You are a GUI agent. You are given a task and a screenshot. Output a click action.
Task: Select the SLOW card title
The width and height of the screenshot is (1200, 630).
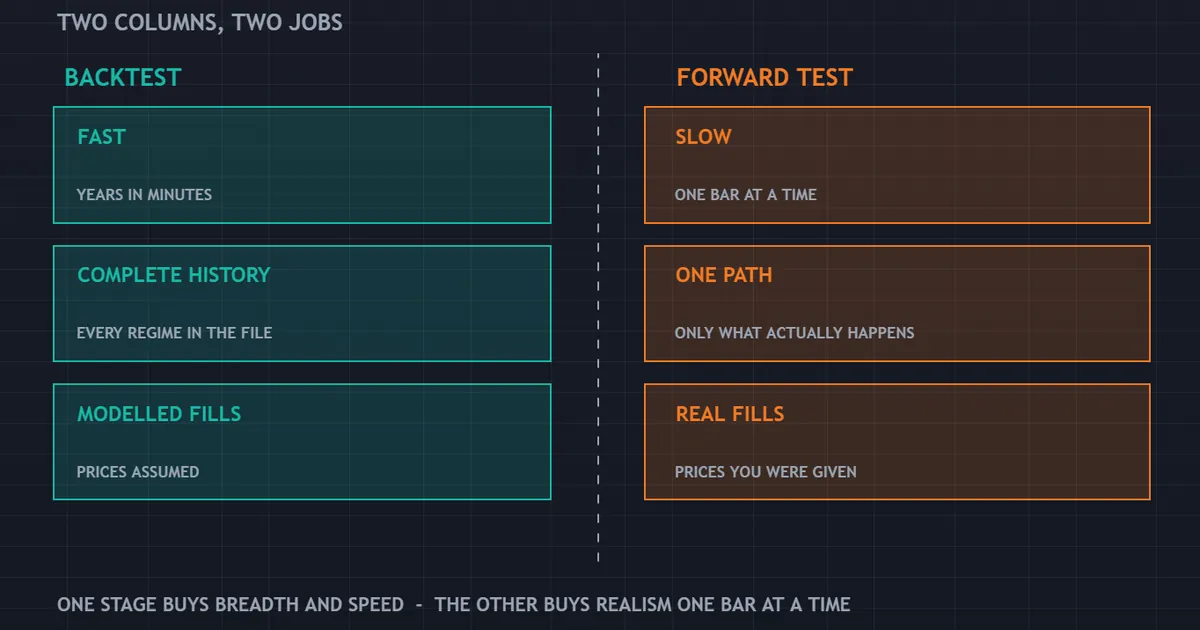pyautogui.click(x=703, y=137)
